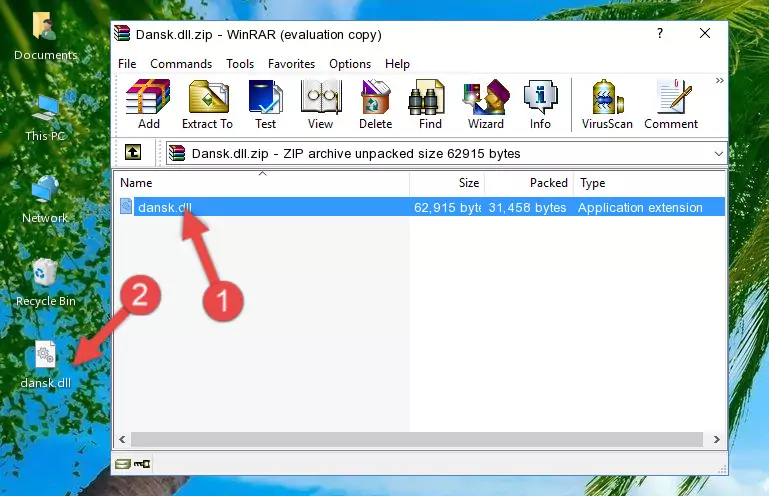The height and width of the screenshot is (496, 769).
Task: Click the WinRAR title bar books icon
Action: tap(122, 33)
